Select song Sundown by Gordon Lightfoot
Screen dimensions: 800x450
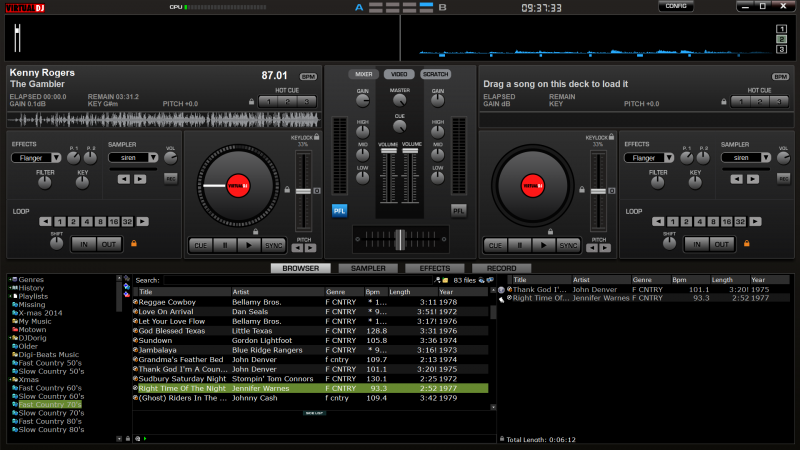tap(310, 340)
